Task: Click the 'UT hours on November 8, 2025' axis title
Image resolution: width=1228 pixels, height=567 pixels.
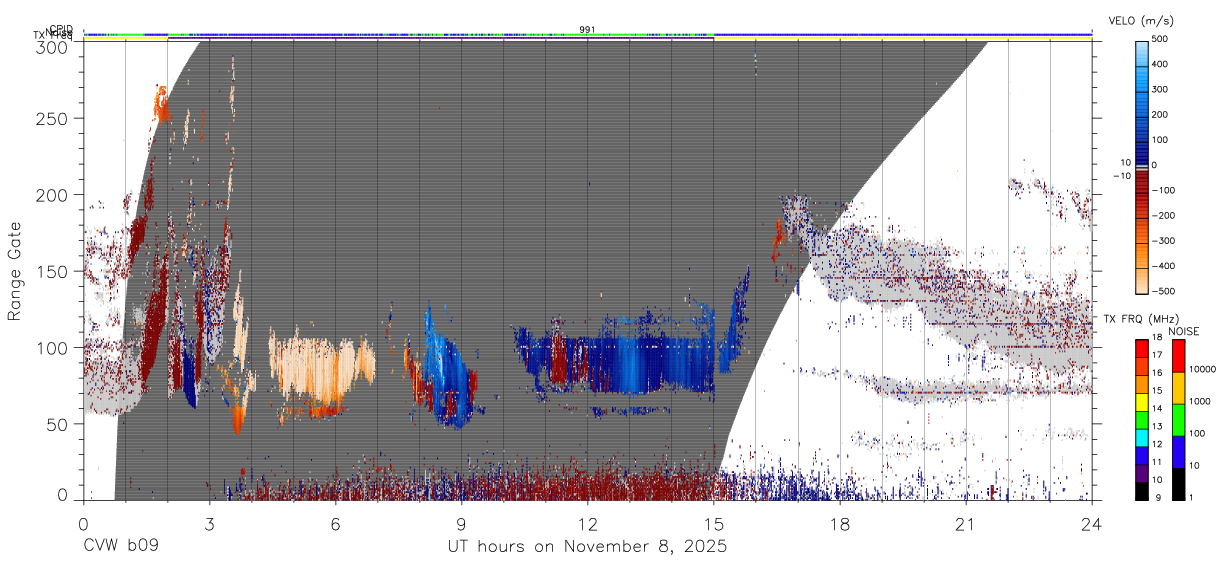Action: pyautogui.click(x=587, y=547)
